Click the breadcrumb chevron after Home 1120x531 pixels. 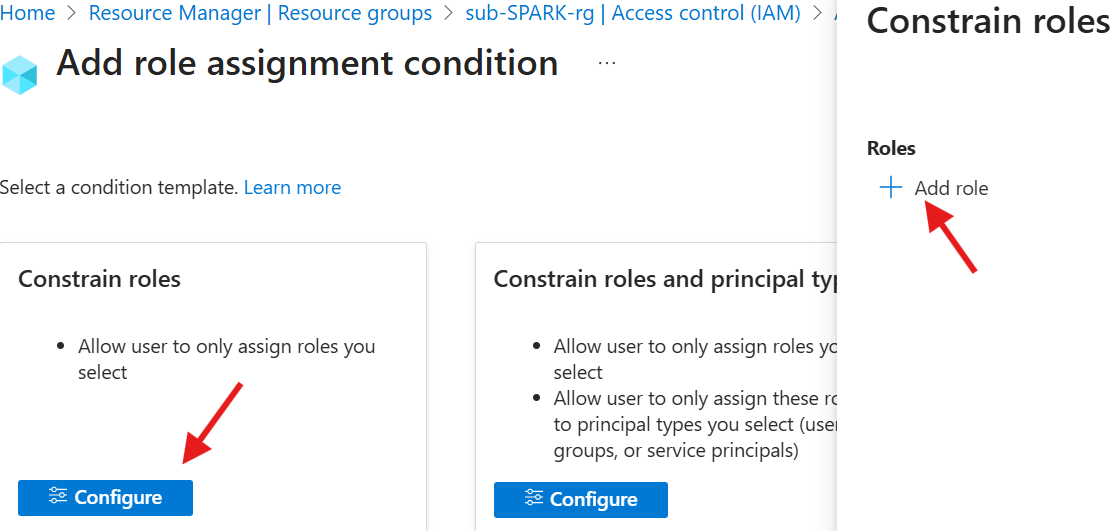tap(72, 14)
